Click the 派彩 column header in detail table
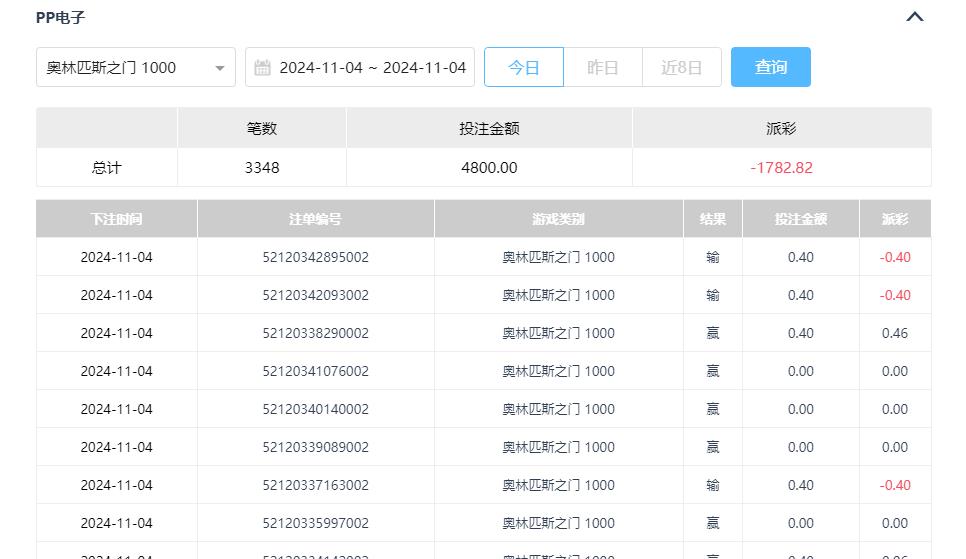 pos(895,219)
